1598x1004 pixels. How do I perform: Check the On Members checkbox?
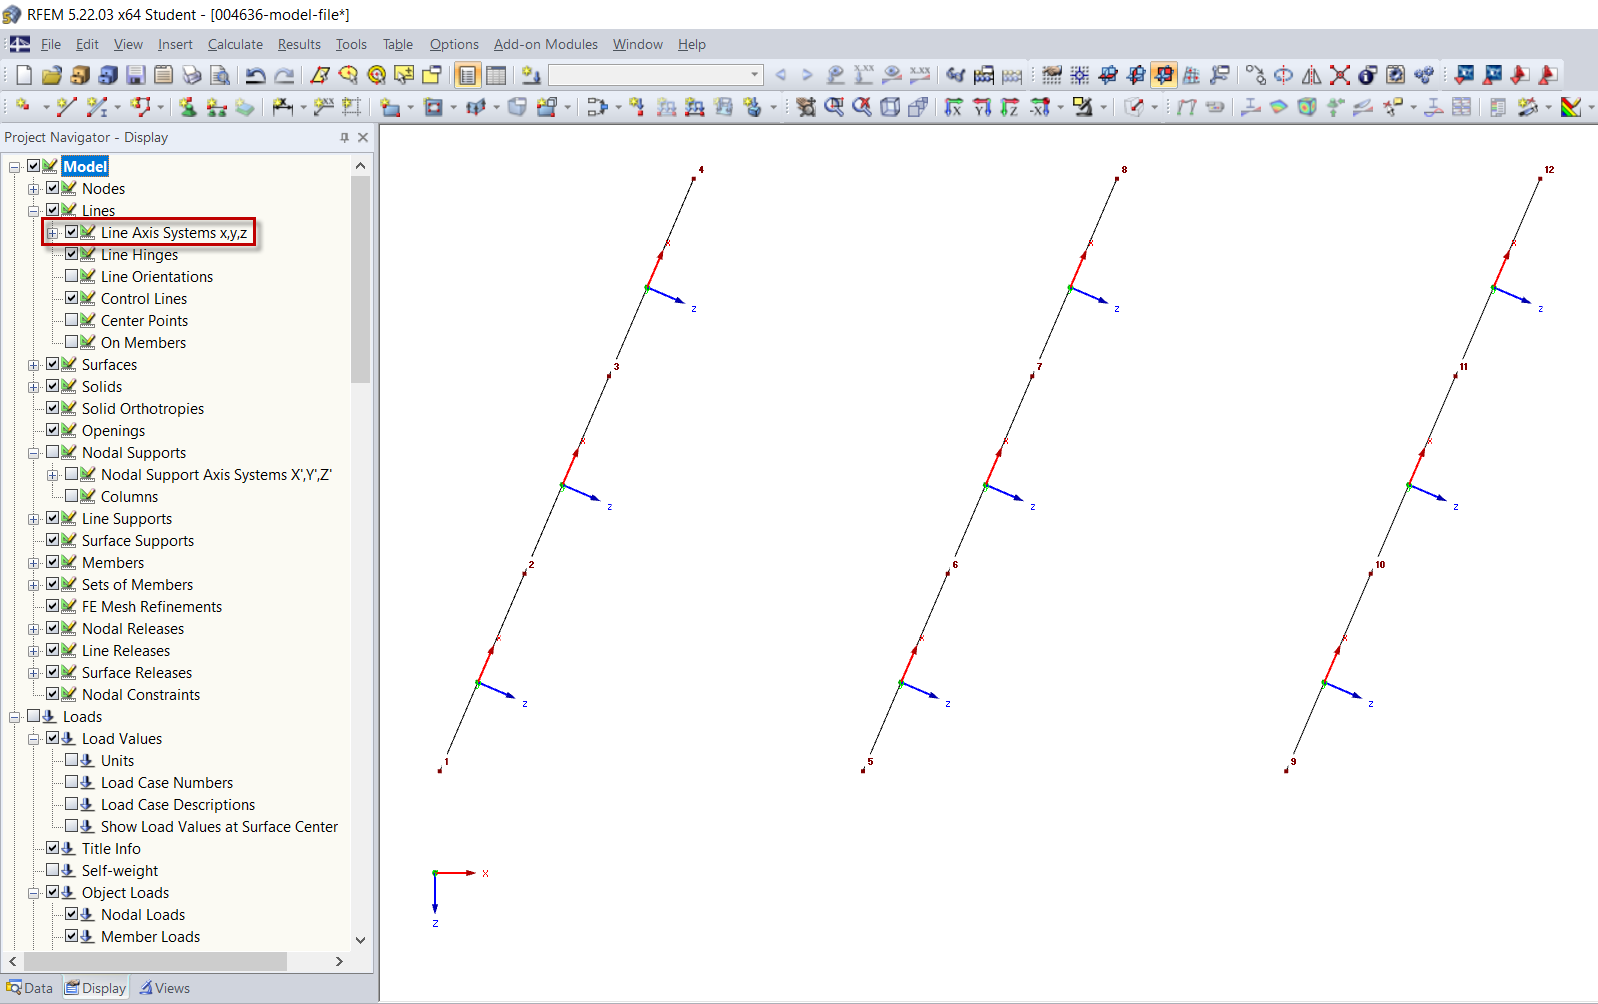(72, 342)
